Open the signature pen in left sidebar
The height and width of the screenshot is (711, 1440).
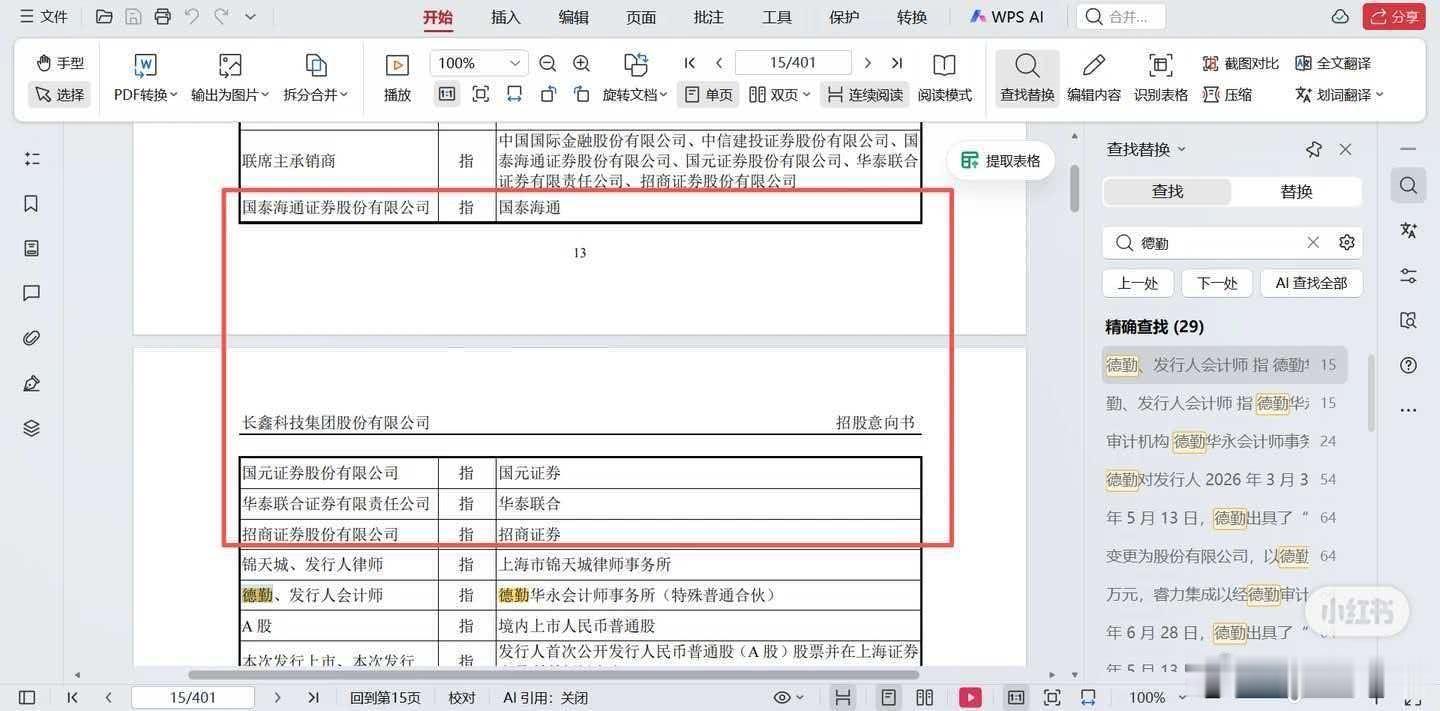point(32,383)
